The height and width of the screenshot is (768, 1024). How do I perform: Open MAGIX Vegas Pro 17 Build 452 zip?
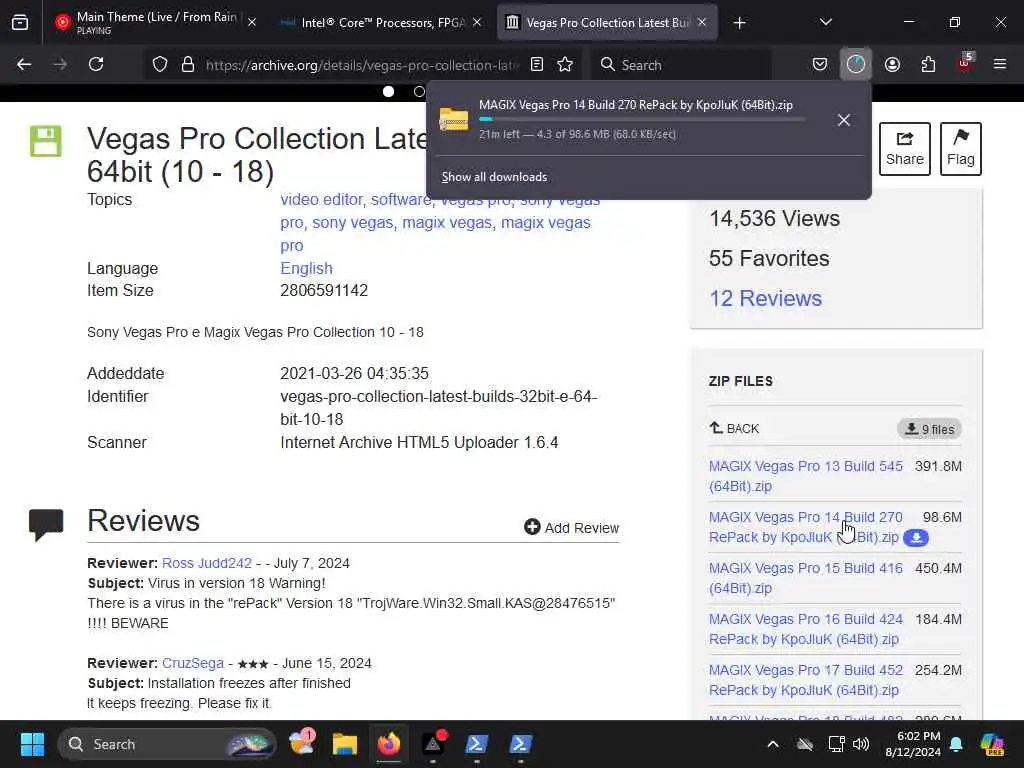[x=806, y=680]
